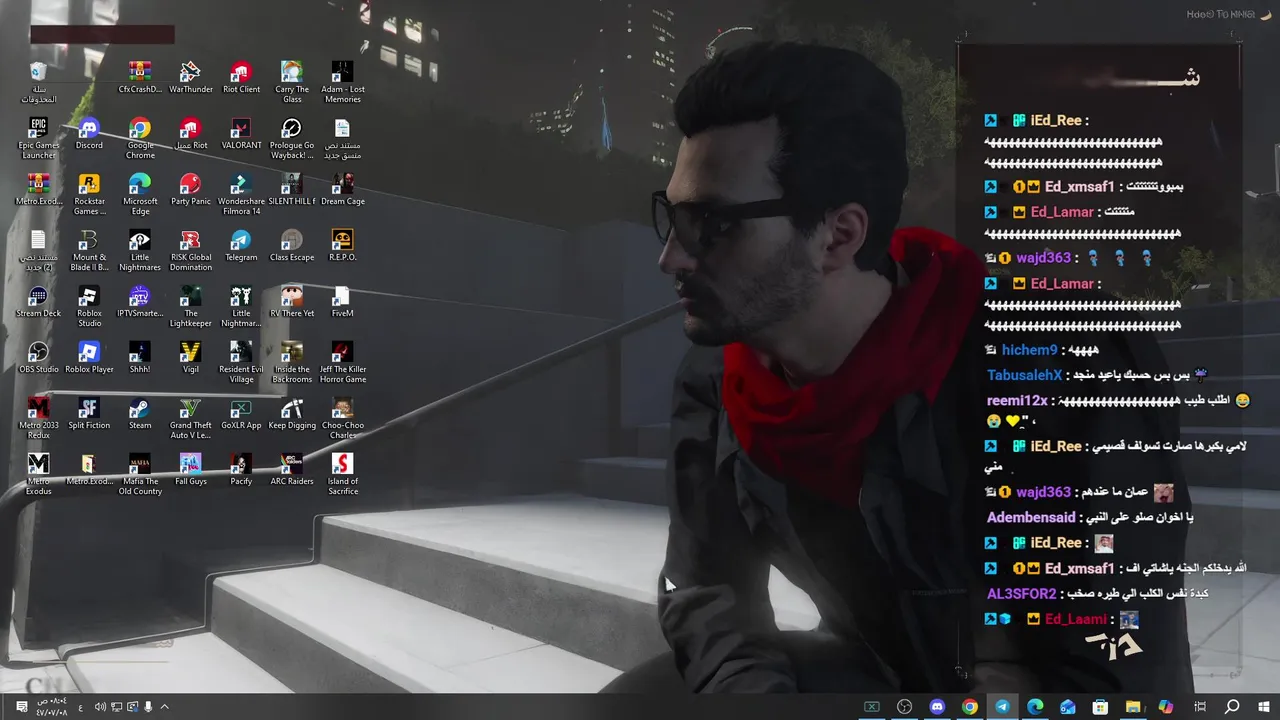The height and width of the screenshot is (720, 1280).
Task: Switch to Telegram in the taskbar
Action: click(x=1002, y=707)
